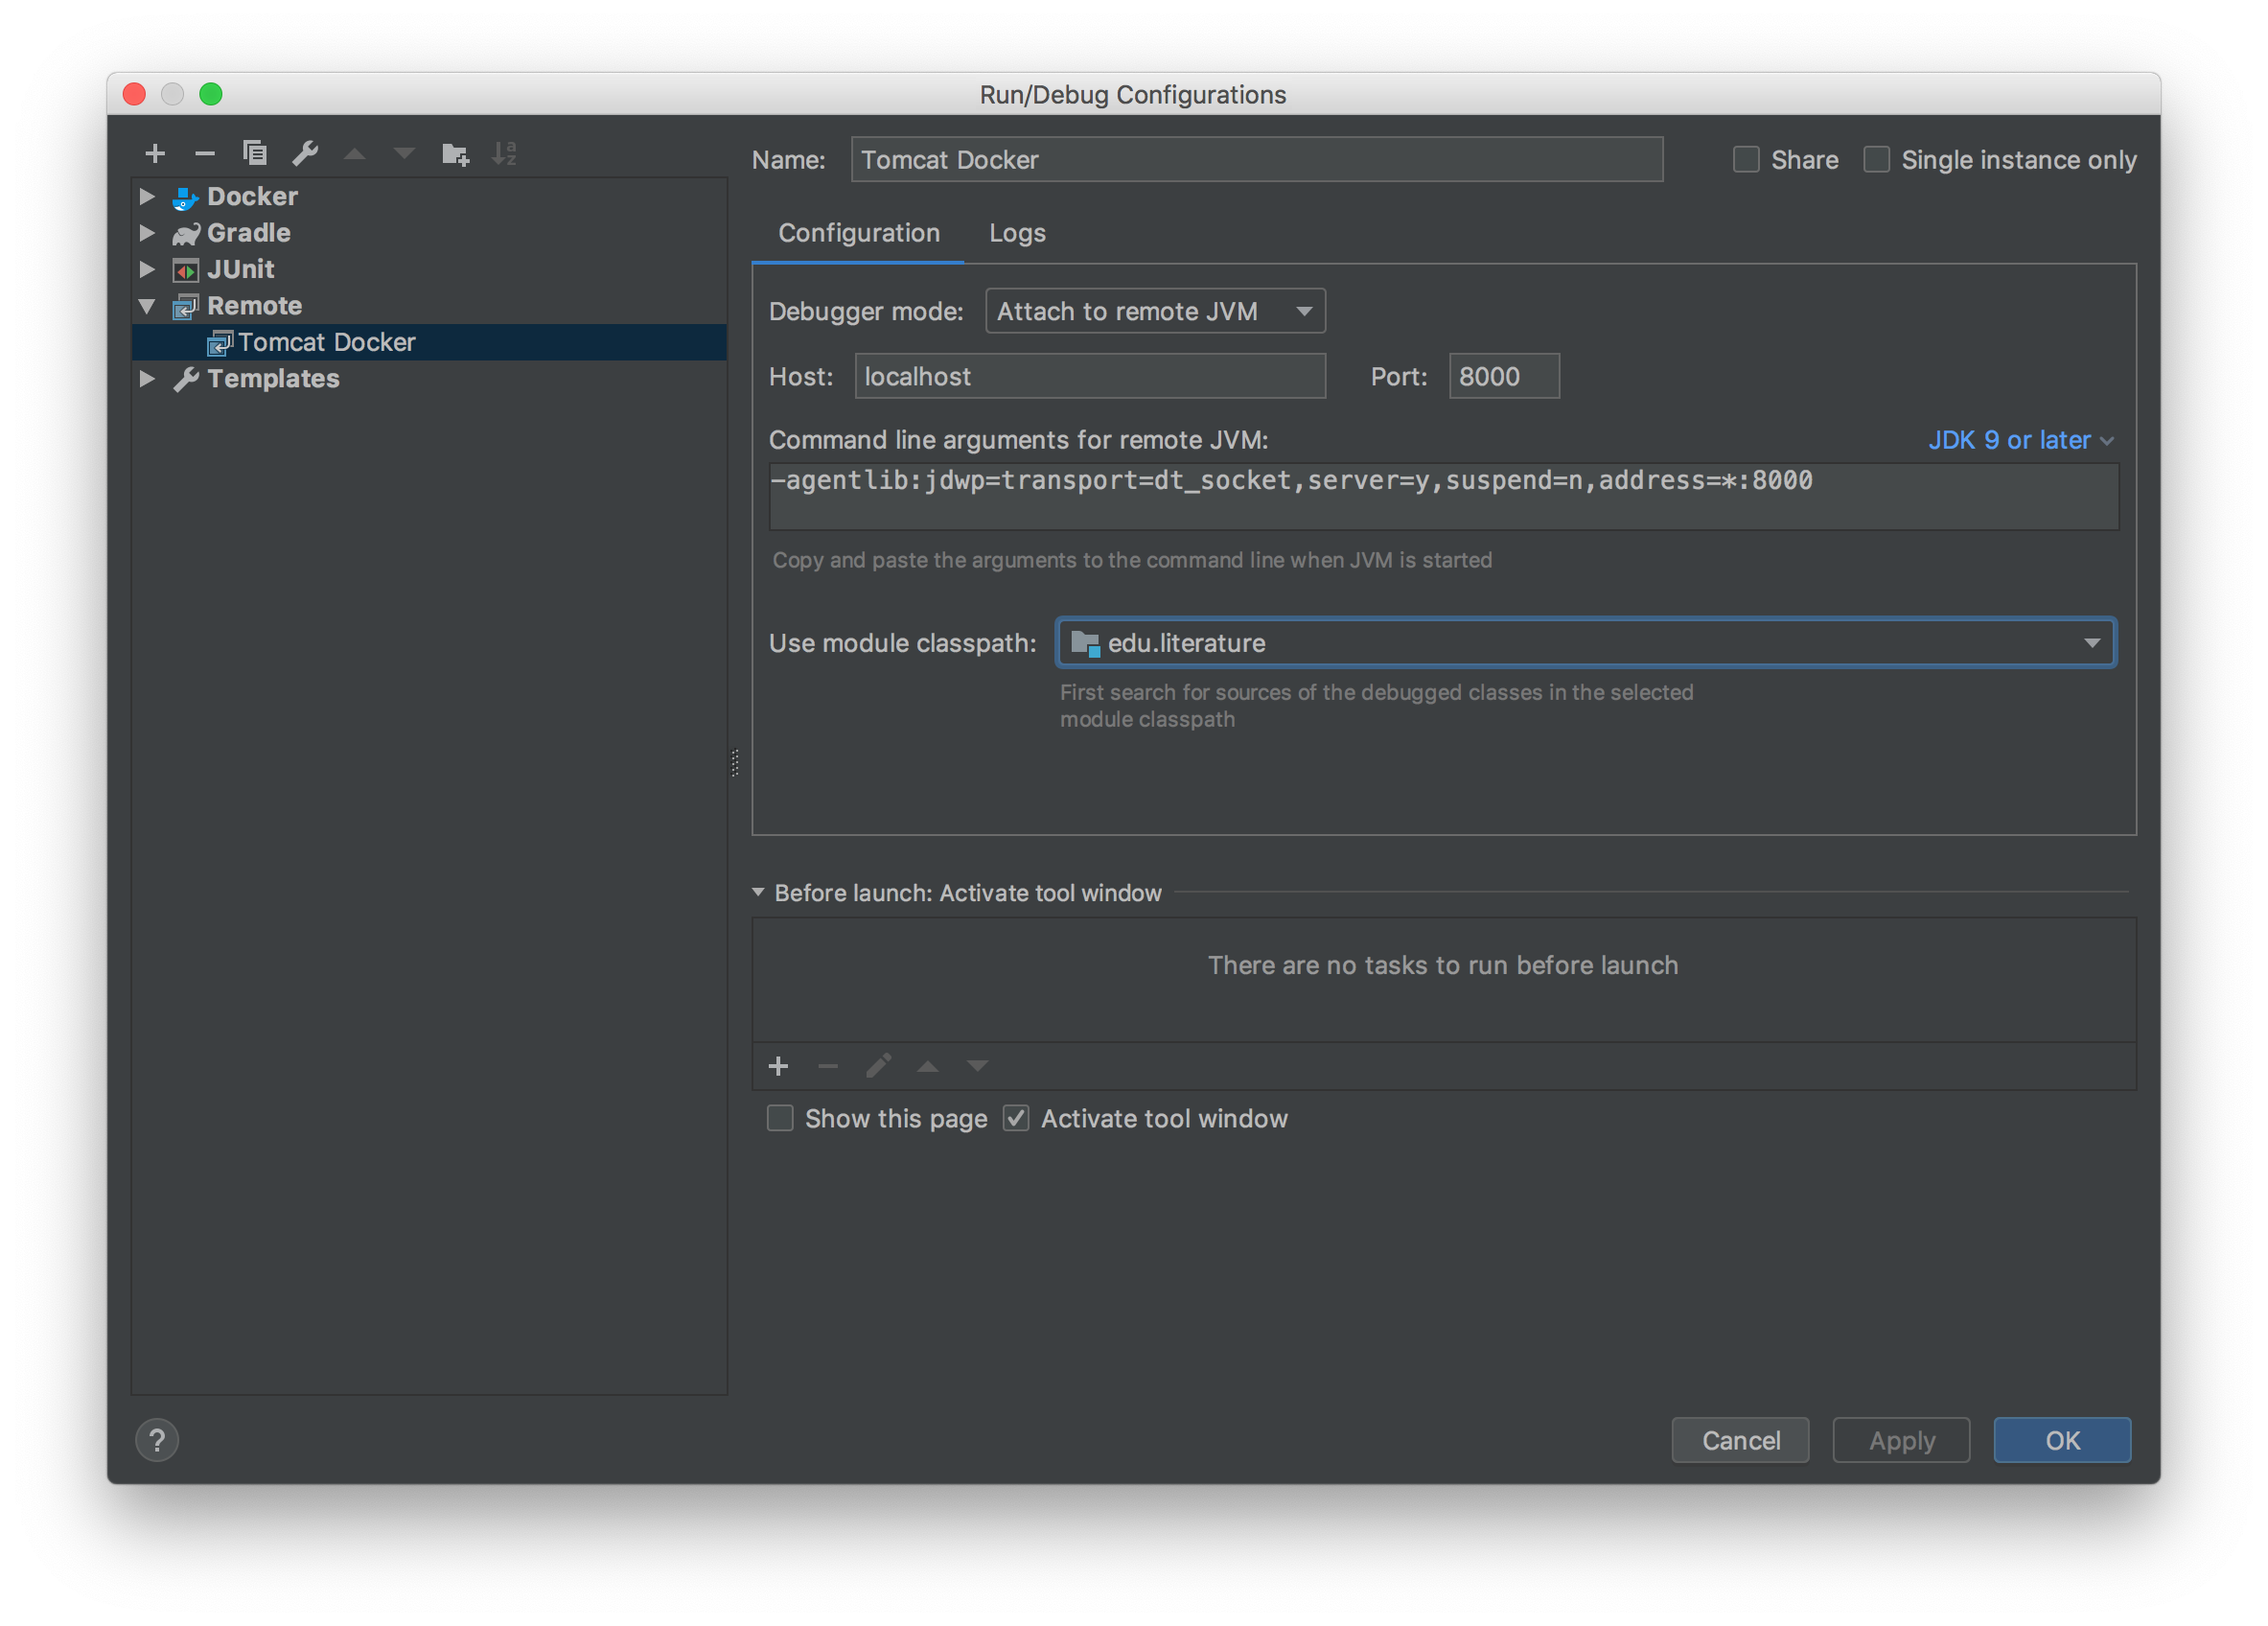Image resolution: width=2268 pixels, height=1626 pixels.
Task: Add a before launch task with plus
Action: [x=778, y=1066]
